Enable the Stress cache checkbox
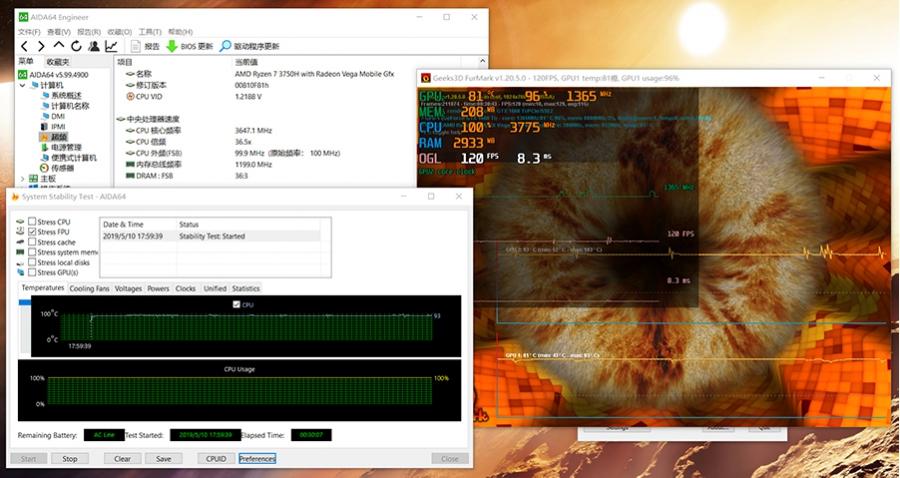900x478 pixels. [x=32, y=242]
